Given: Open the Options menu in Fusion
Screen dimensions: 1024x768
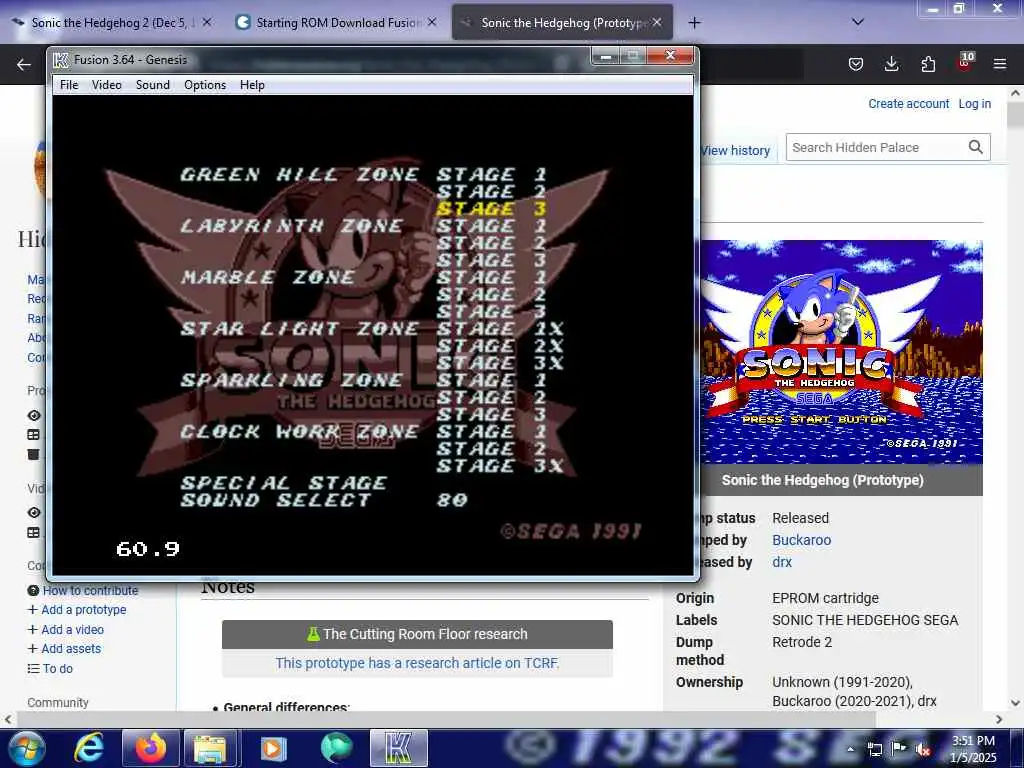Looking at the screenshot, I should (205, 85).
